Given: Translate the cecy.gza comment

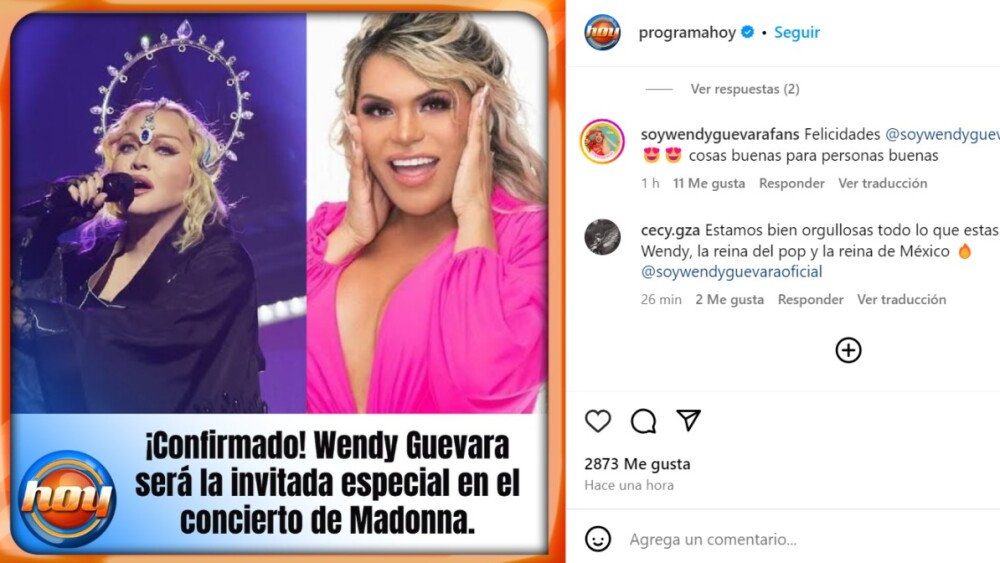Looking at the screenshot, I should (901, 299).
